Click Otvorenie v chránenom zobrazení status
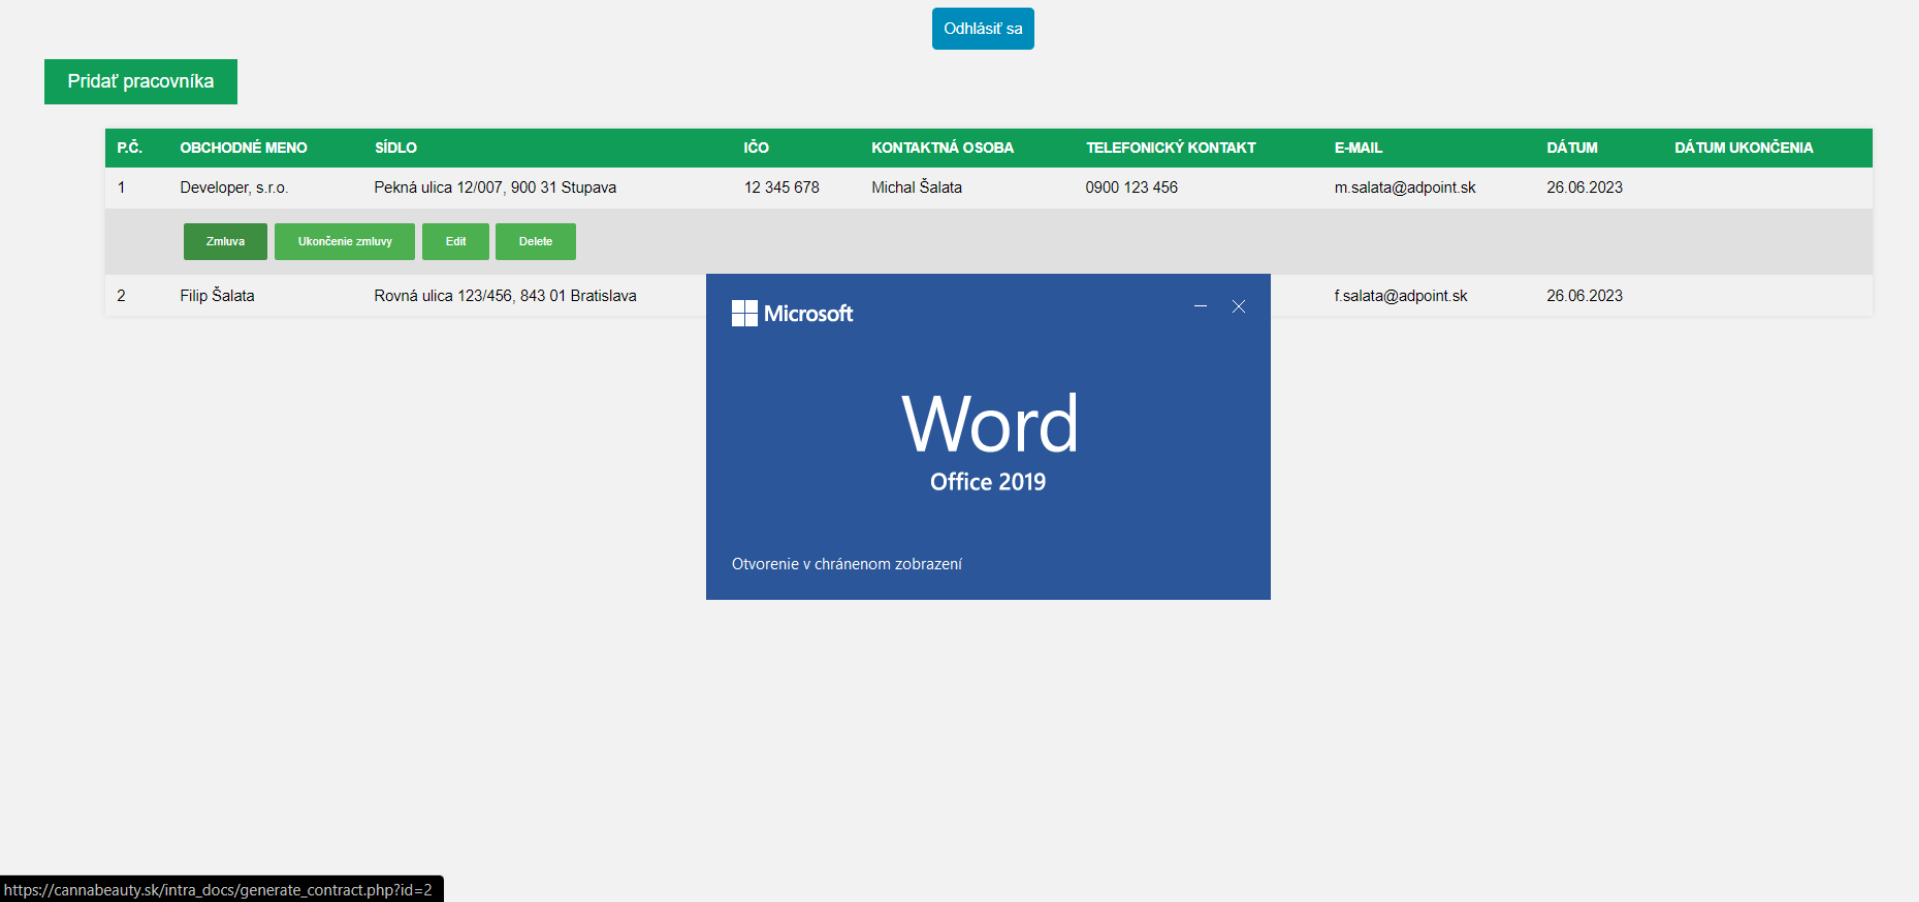 tap(847, 564)
